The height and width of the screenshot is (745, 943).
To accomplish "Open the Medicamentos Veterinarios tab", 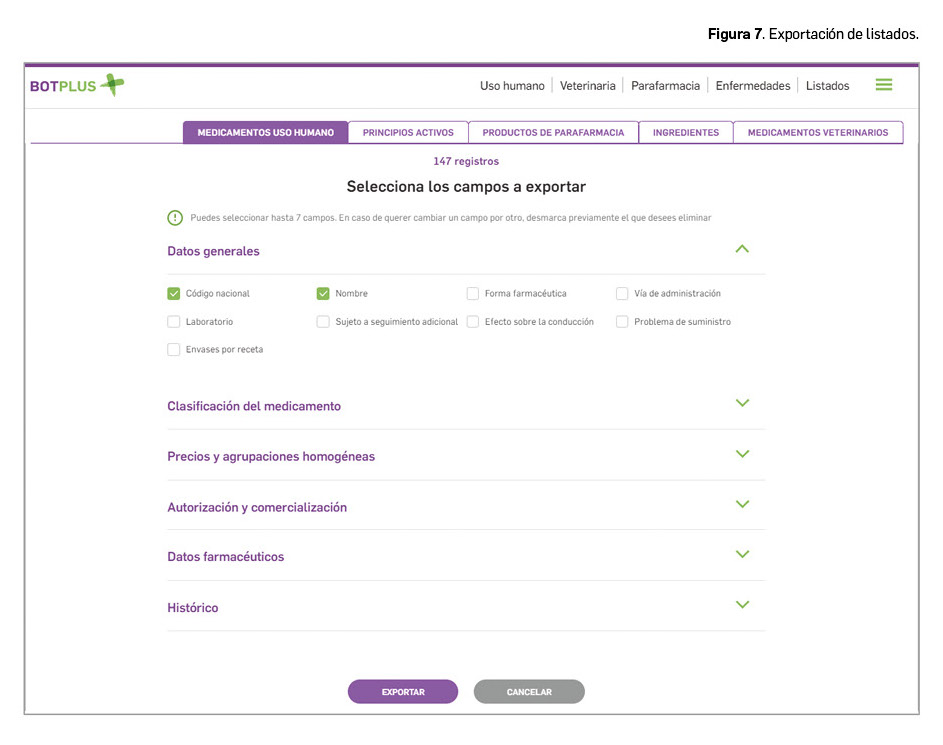I will (817, 133).
